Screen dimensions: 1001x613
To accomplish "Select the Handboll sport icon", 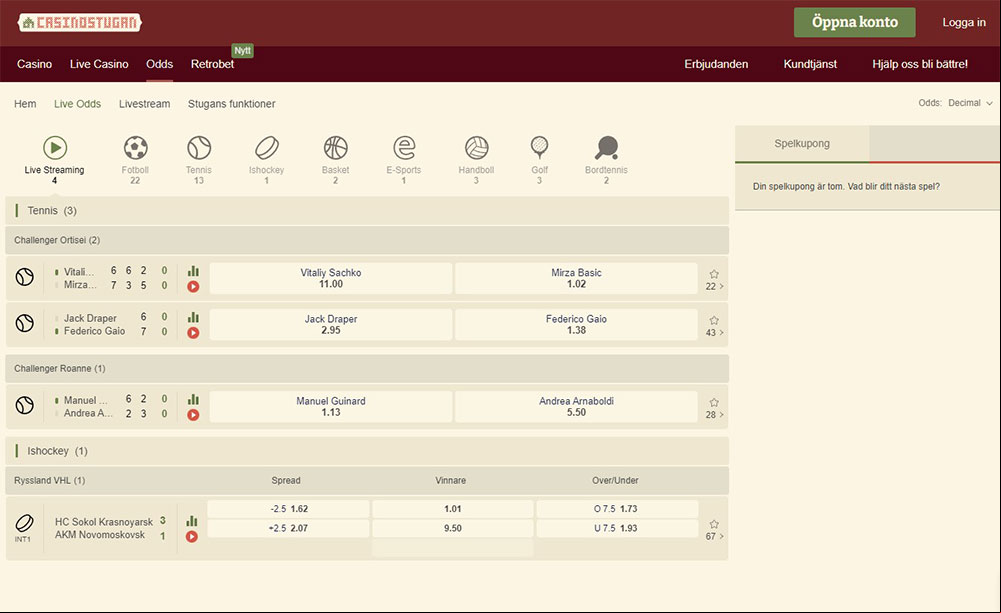I will click(x=476, y=160).
